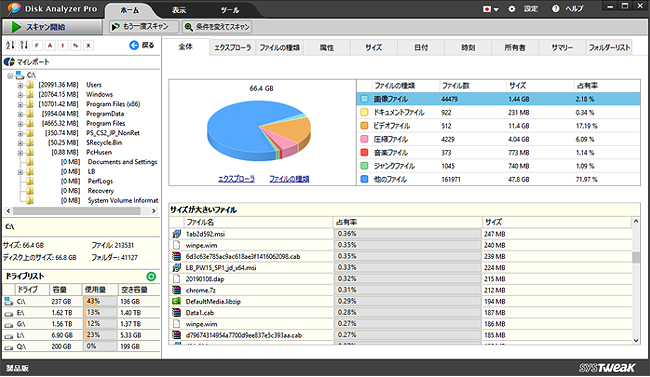
Task: Click 容量 column header in drive list
Action: (x=66, y=289)
